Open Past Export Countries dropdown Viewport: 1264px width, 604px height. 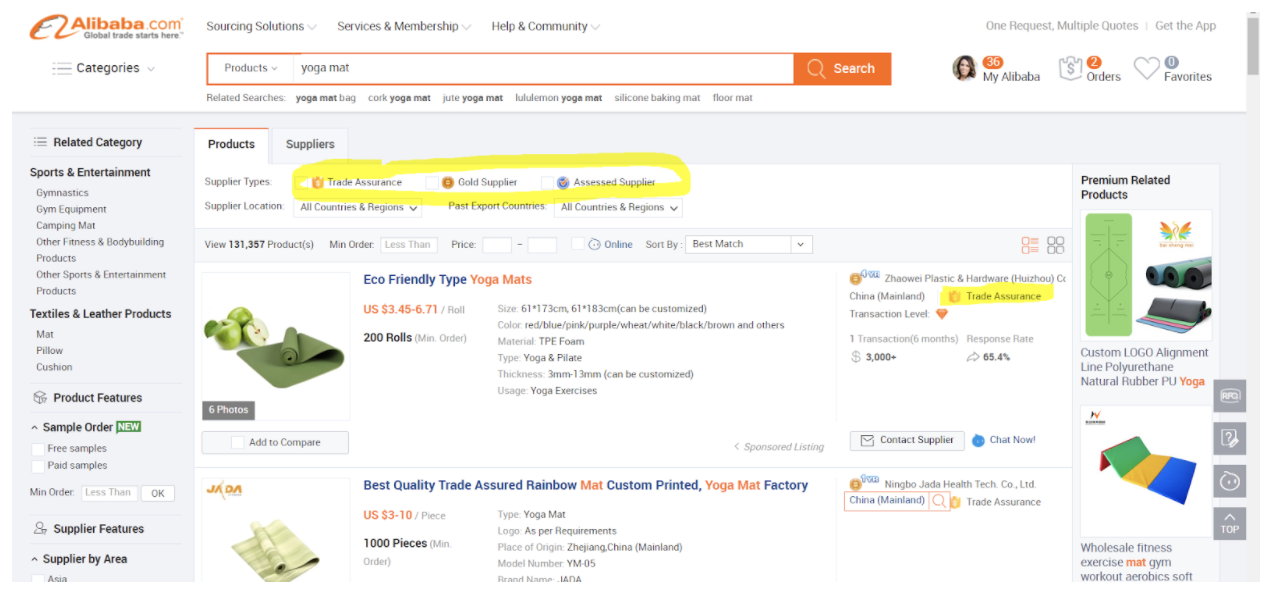618,207
